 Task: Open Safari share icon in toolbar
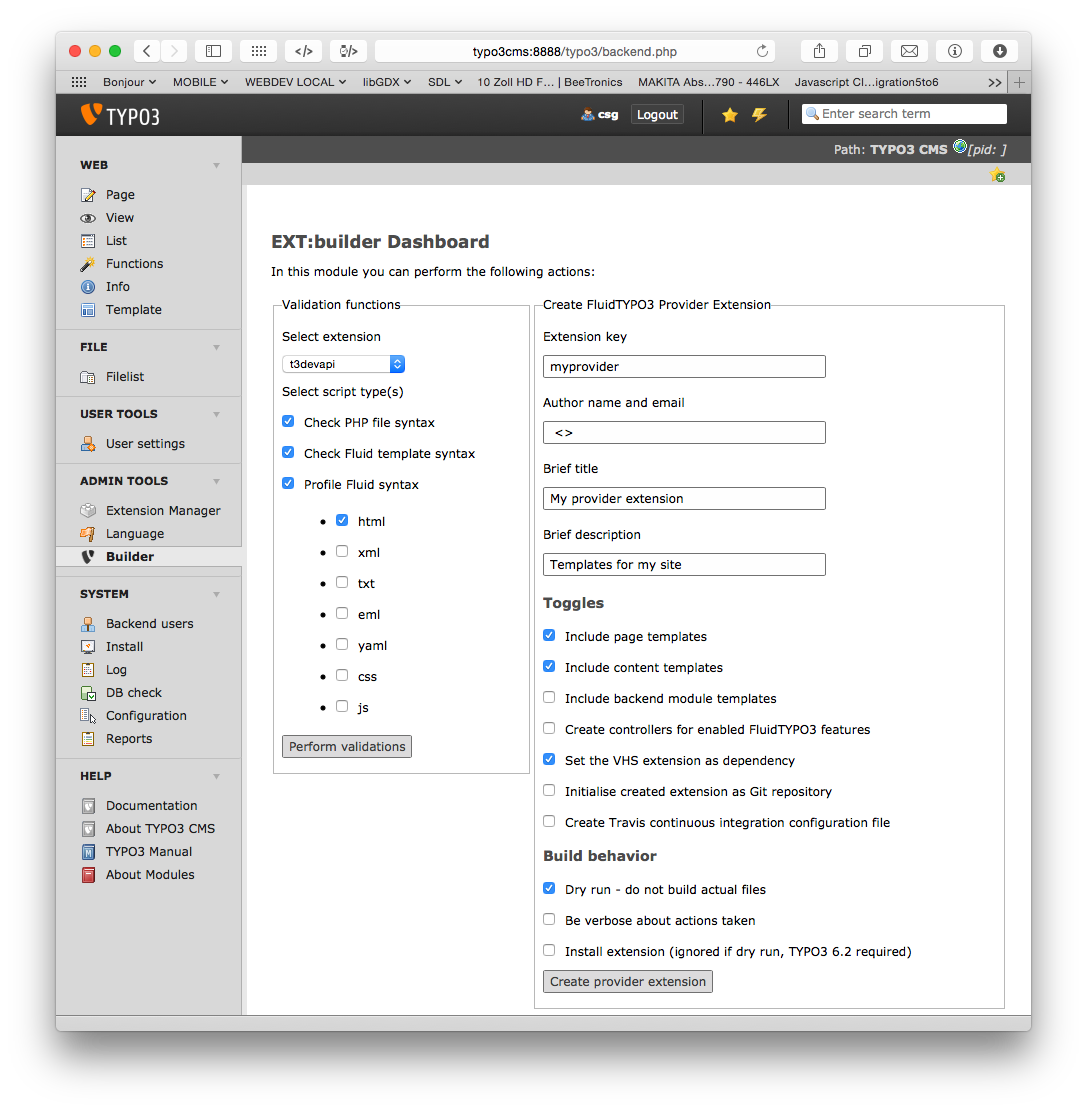point(819,51)
